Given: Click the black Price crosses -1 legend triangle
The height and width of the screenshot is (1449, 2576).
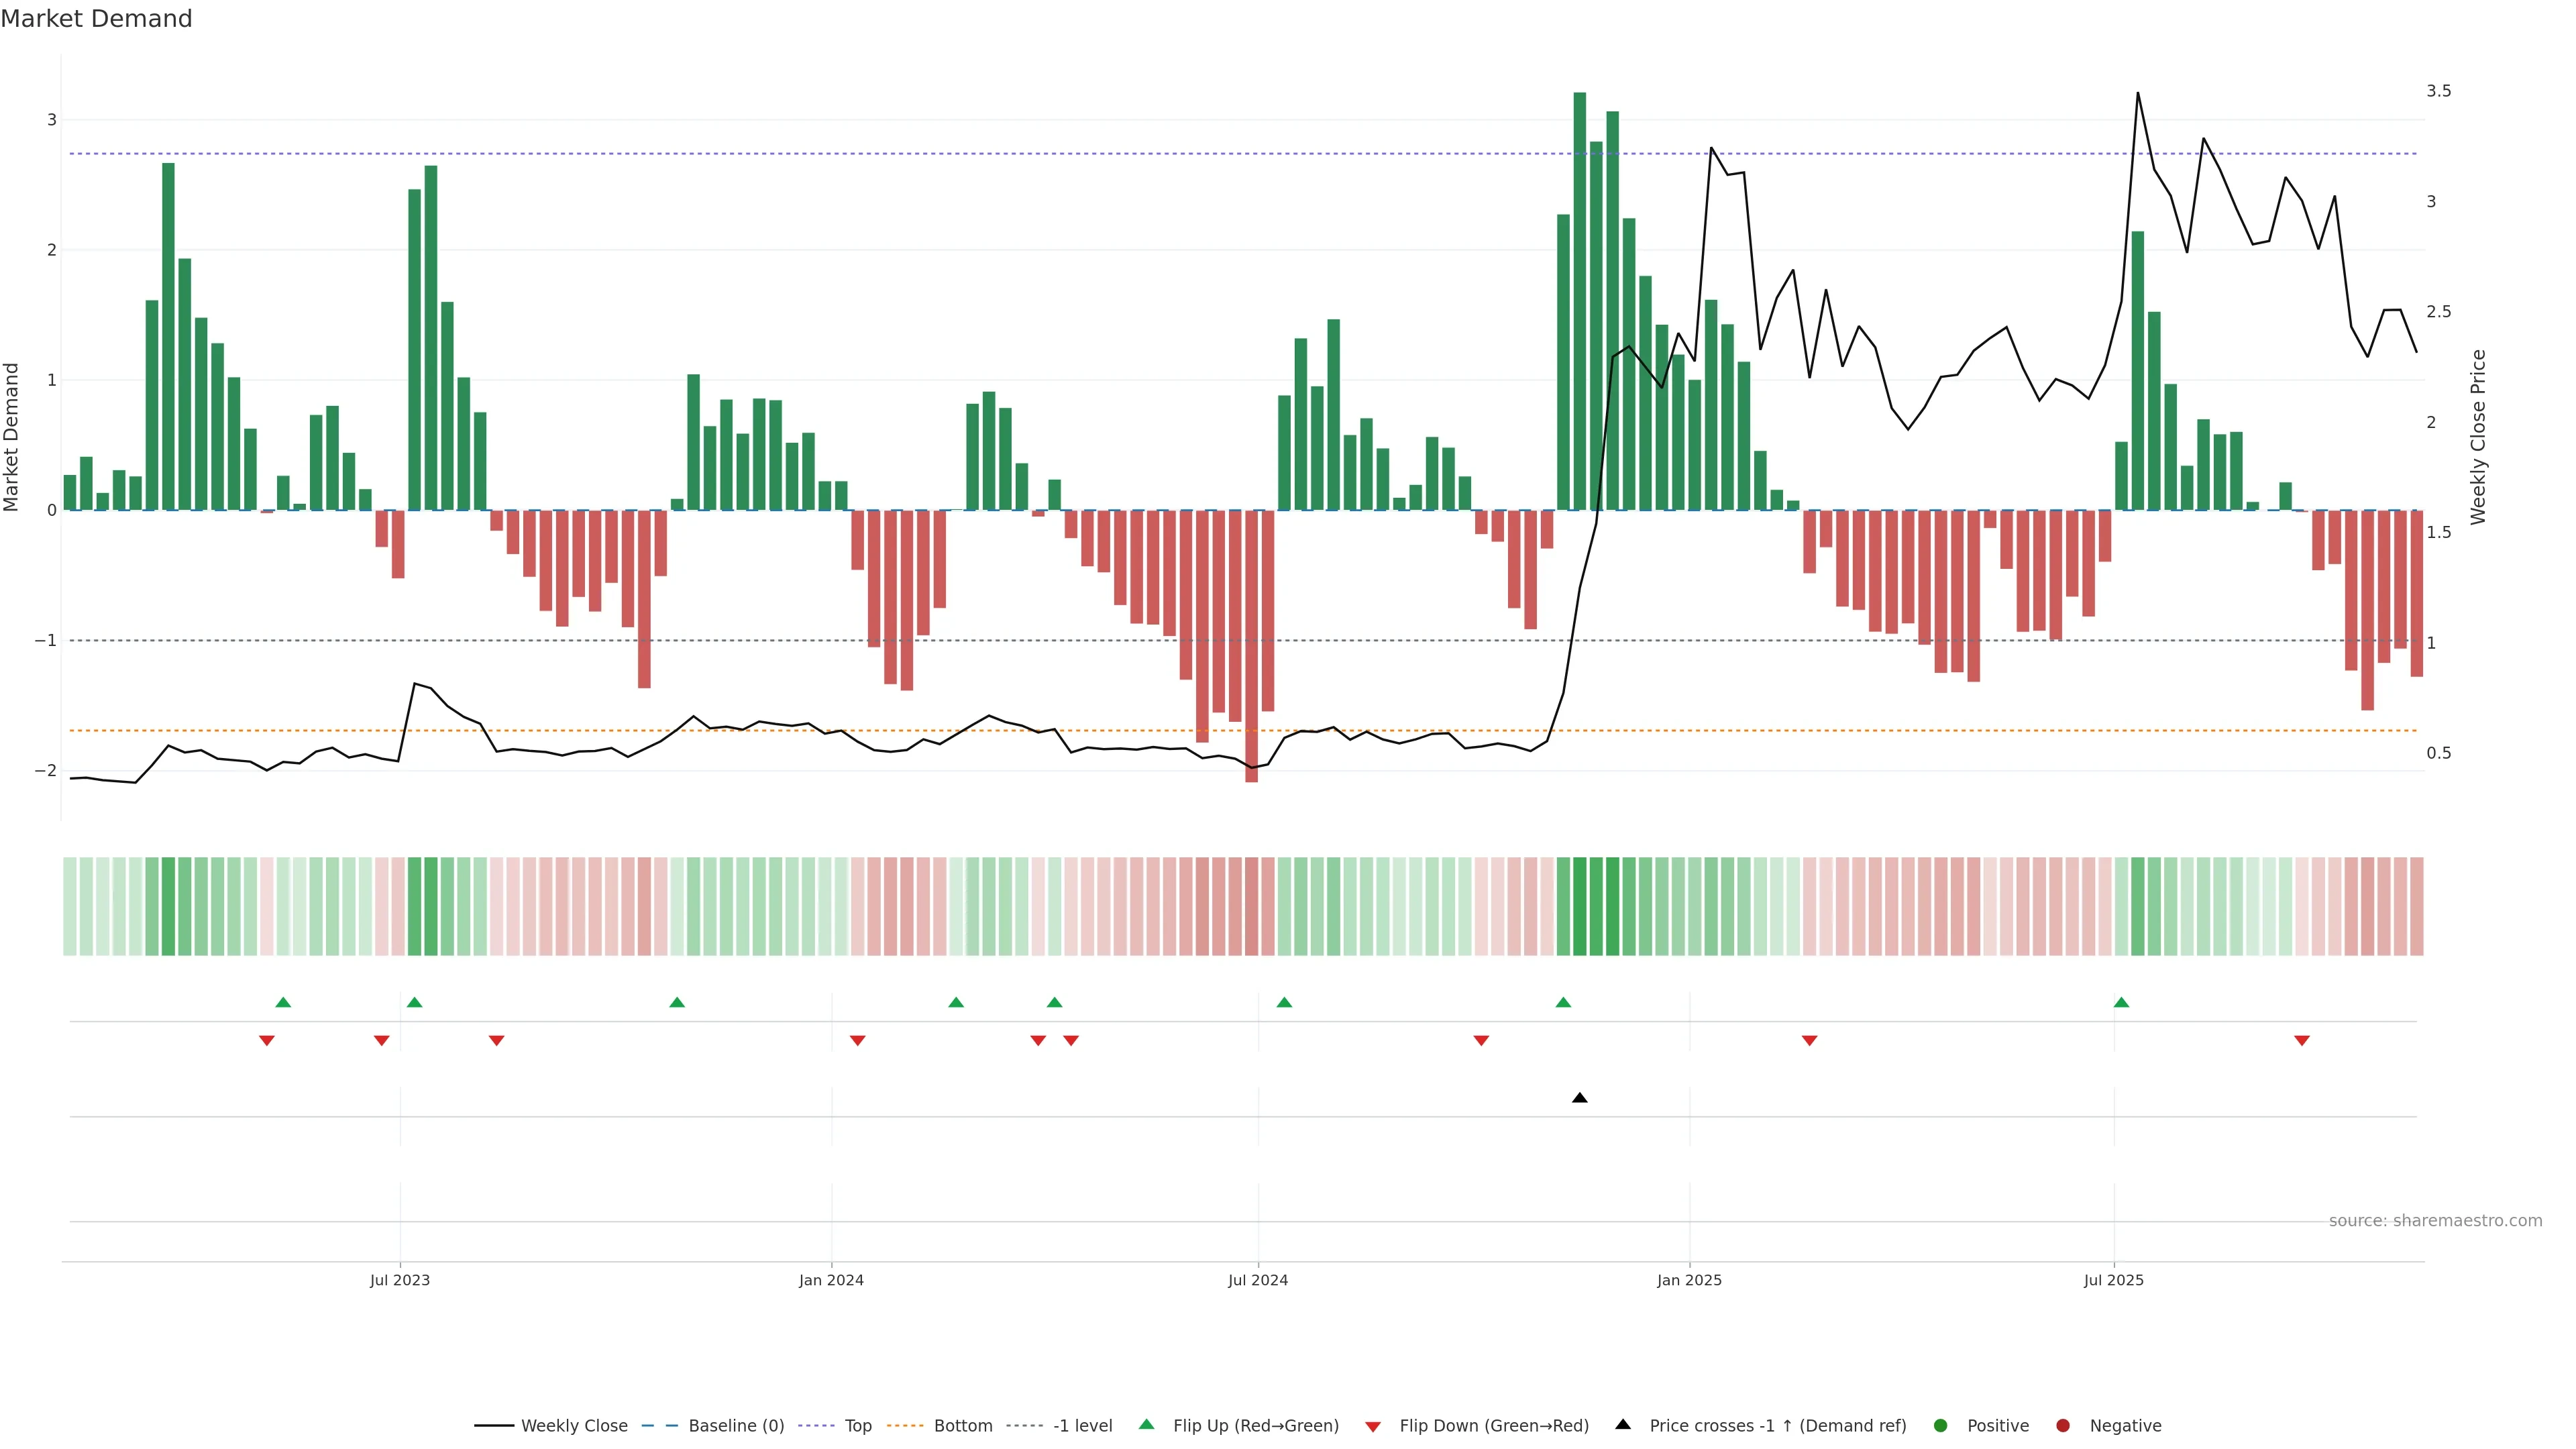Looking at the screenshot, I should point(1623,1425).
